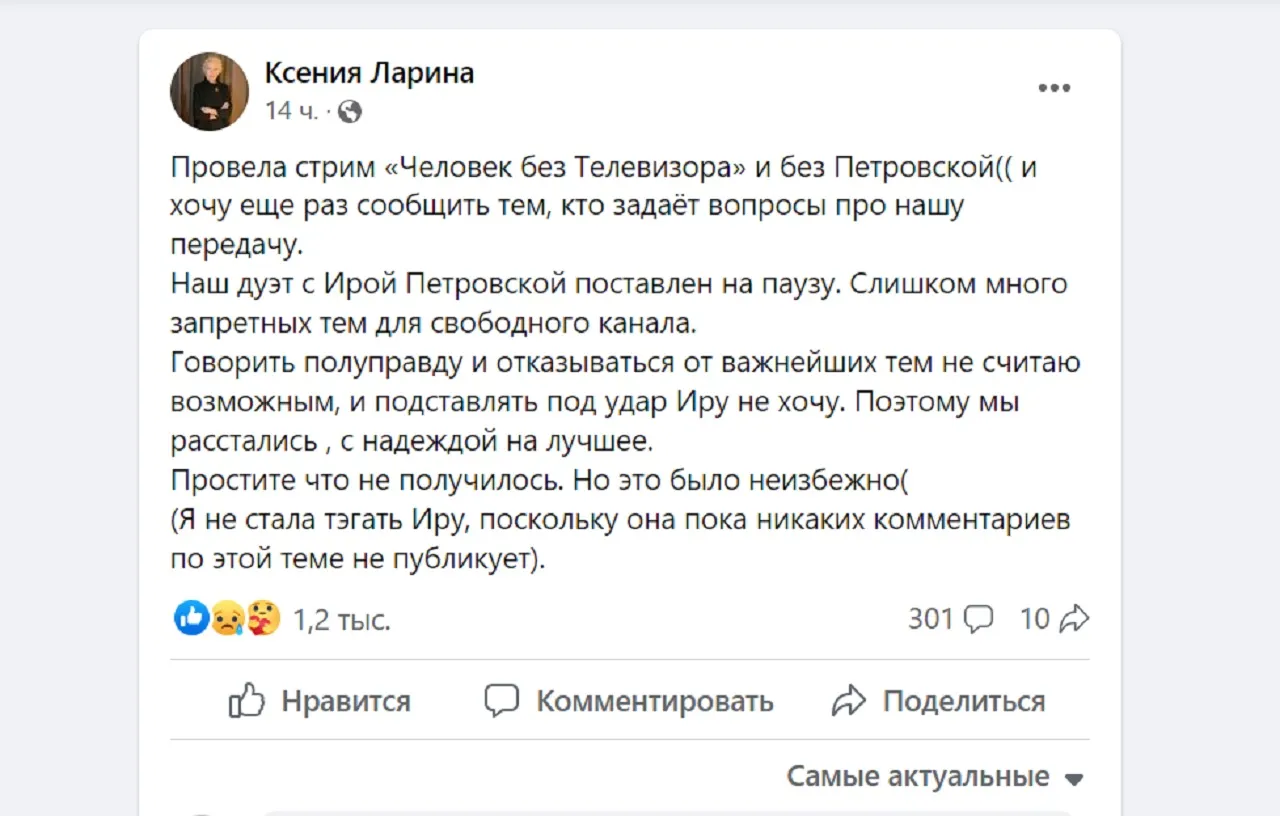Click the thumbs-up icon beside Нравится
The image size is (1280, 816).
pyautogui.click(x=247, y=701)
